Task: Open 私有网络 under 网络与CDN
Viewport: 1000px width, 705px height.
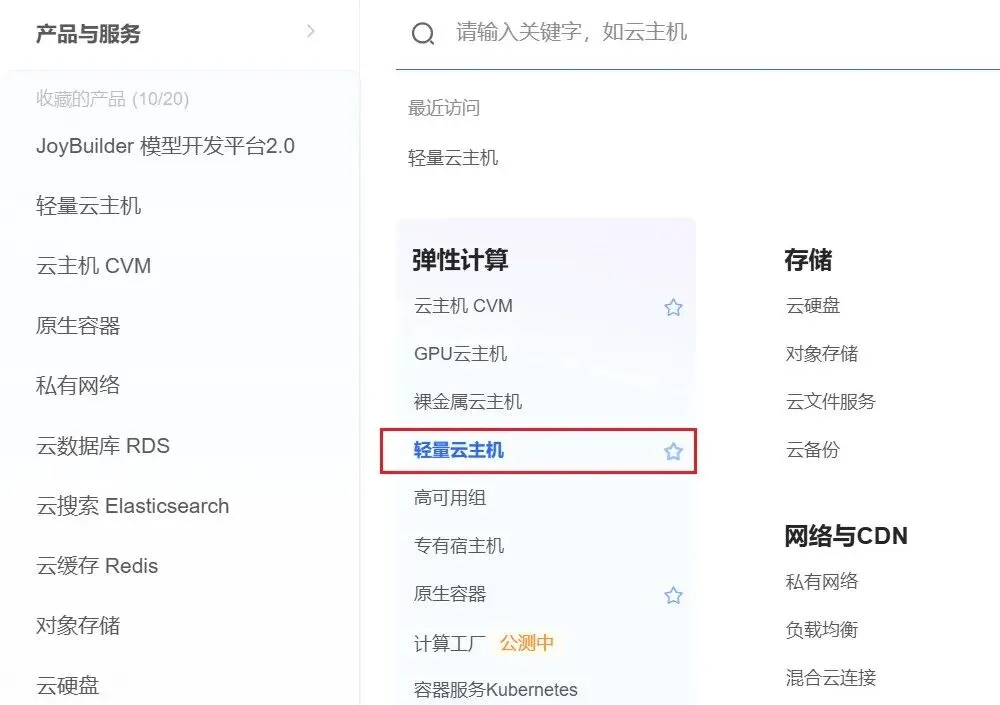Action: tap(821, 581)
